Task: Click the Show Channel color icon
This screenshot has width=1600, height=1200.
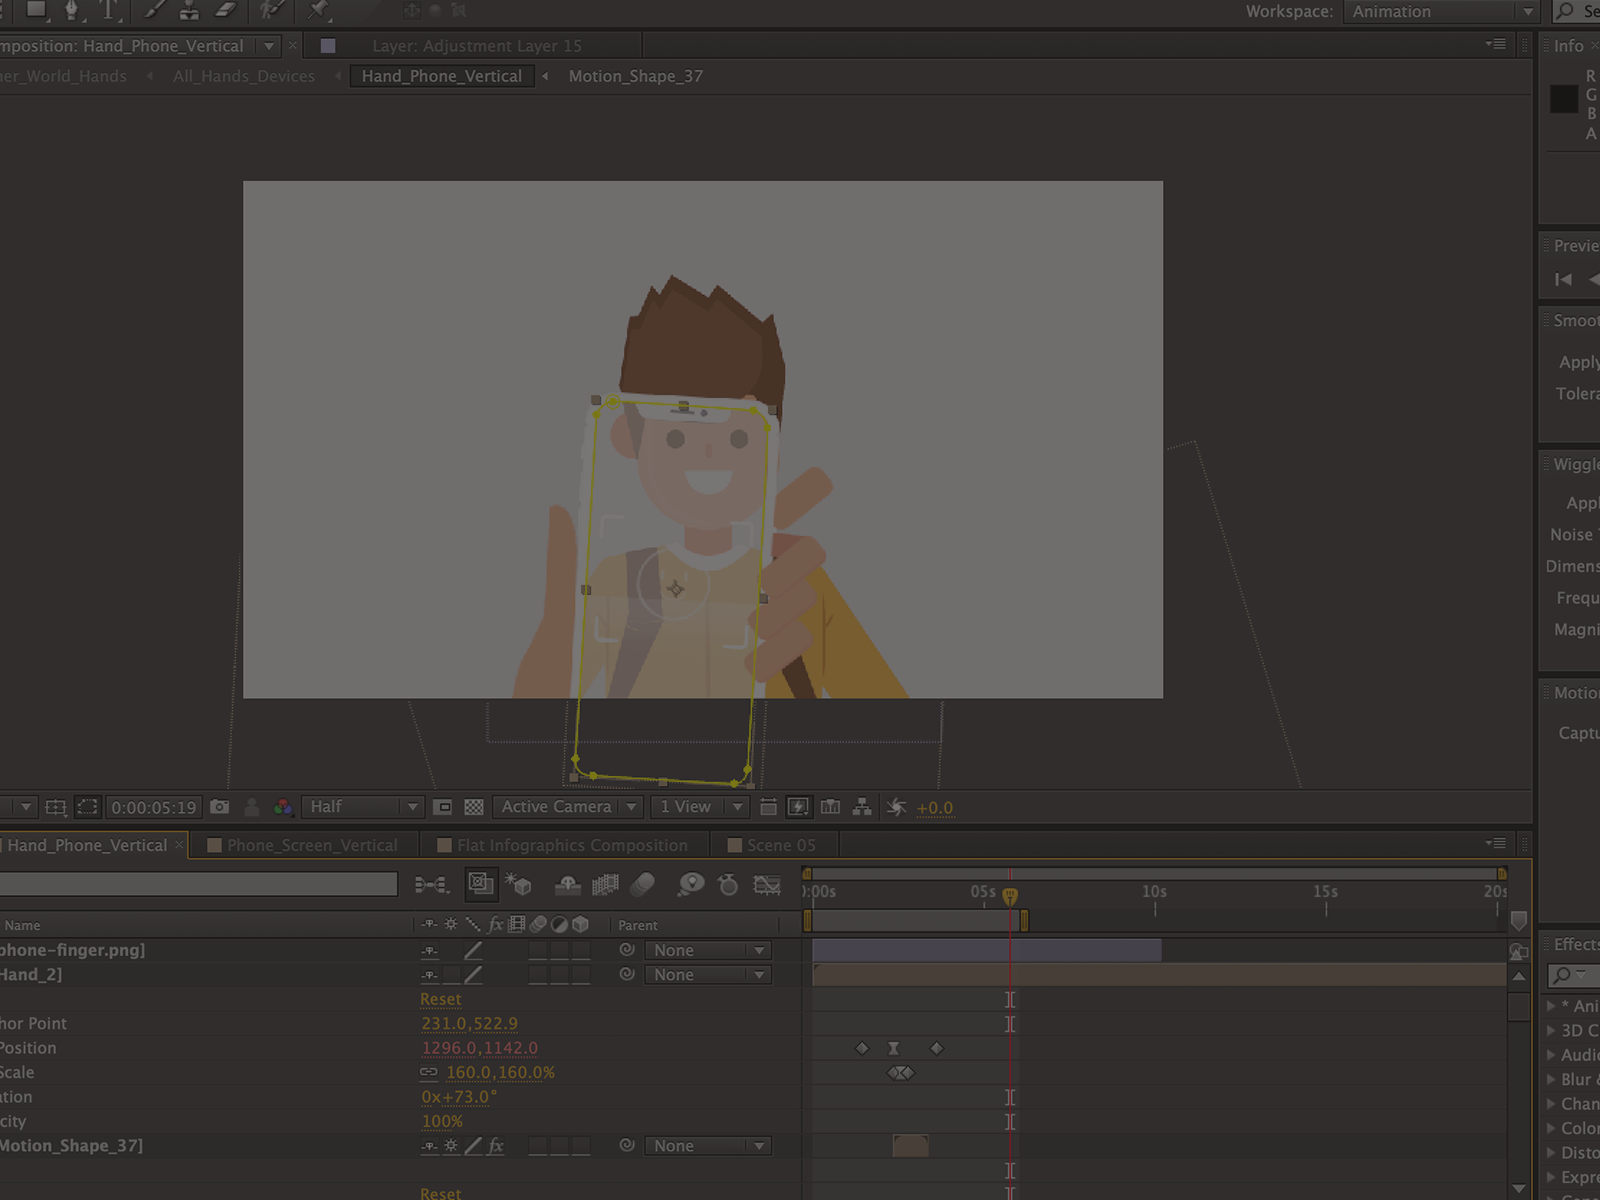Action: (284, 807)
